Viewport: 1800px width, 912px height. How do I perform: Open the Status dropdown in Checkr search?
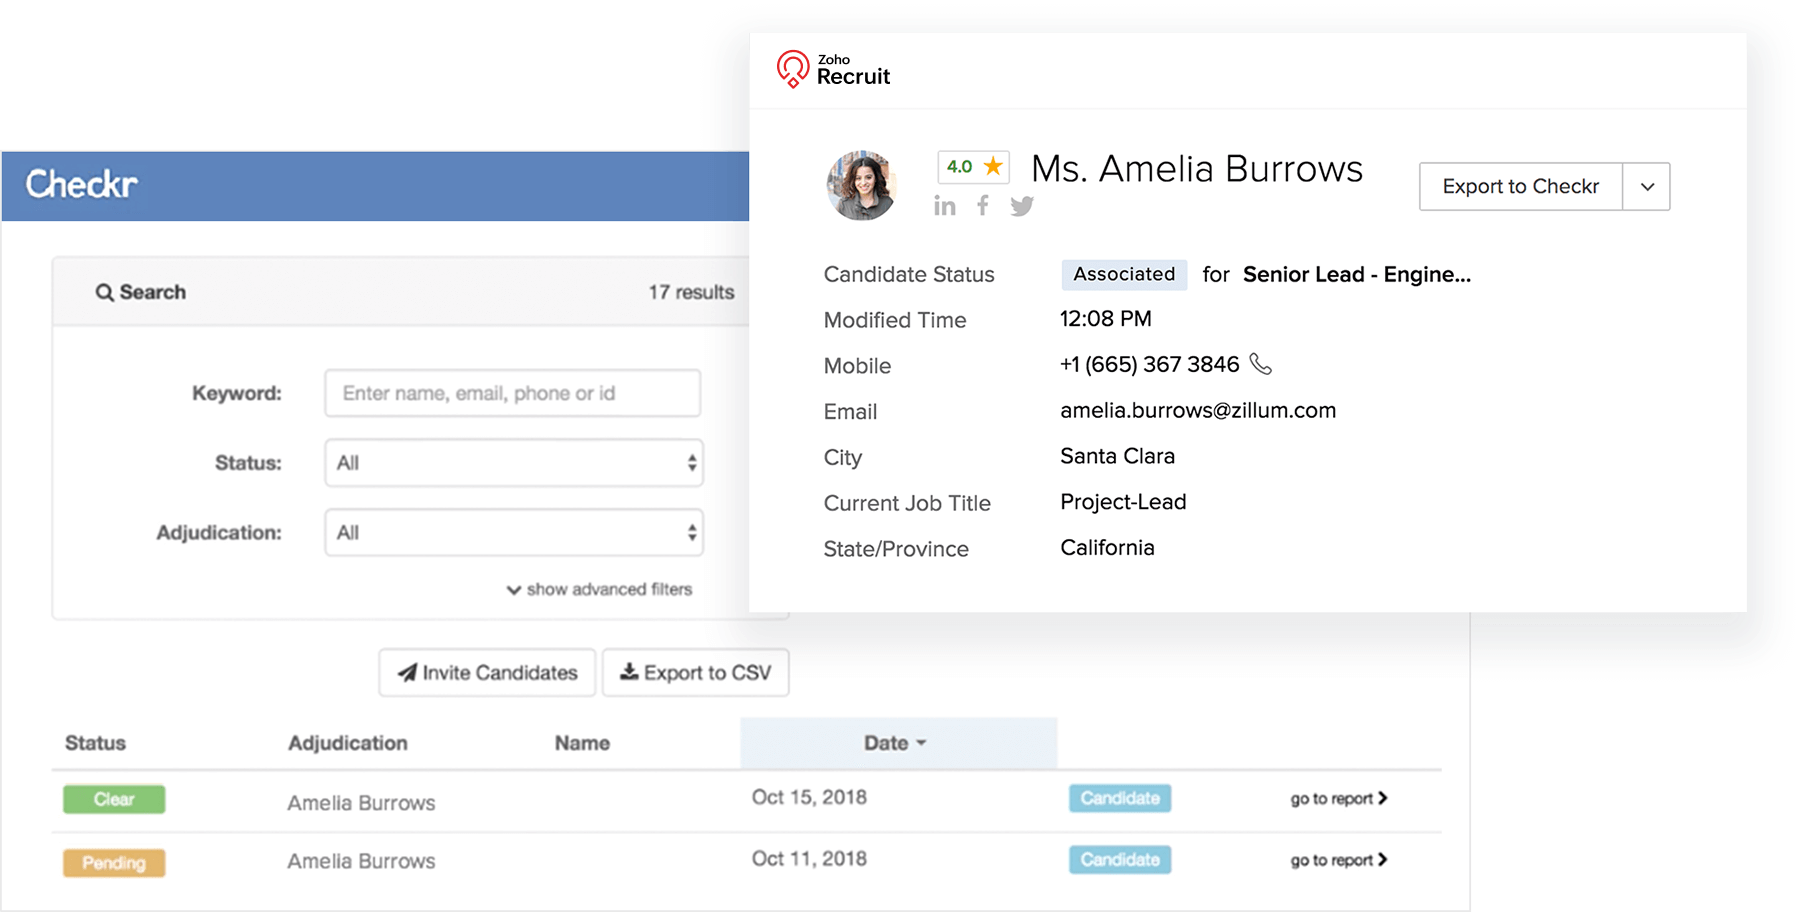(514, 463)
